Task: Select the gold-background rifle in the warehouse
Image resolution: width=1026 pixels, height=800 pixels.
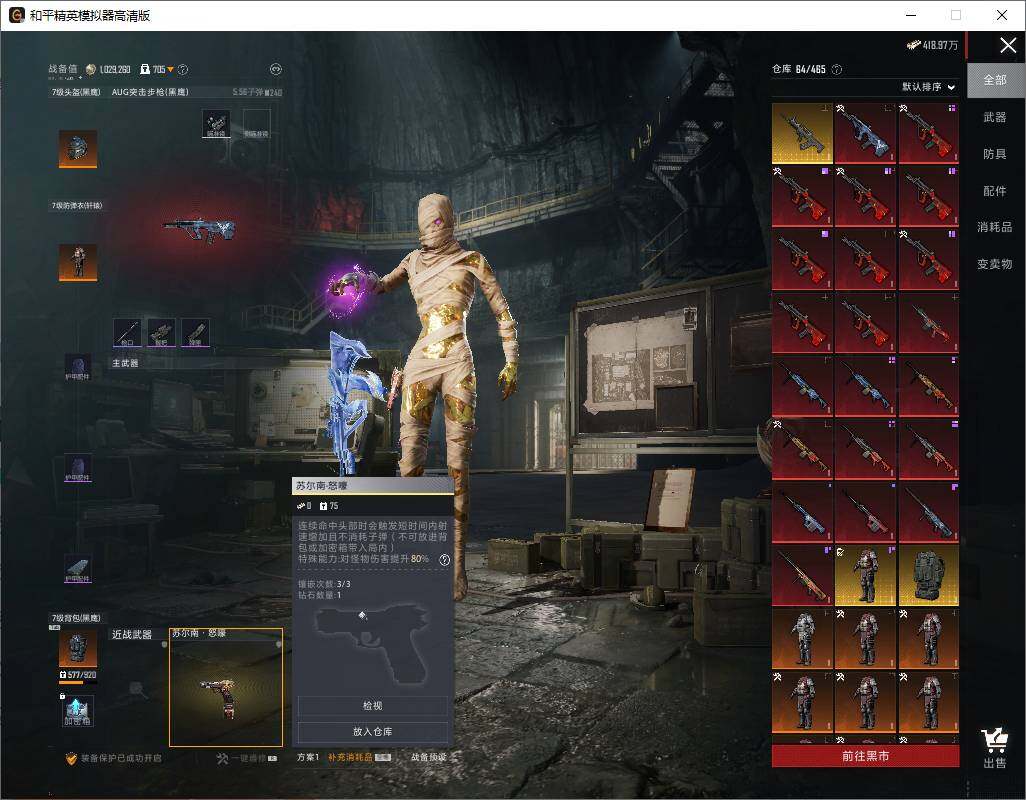Action: pyautogui.click(x=802, y=133)
